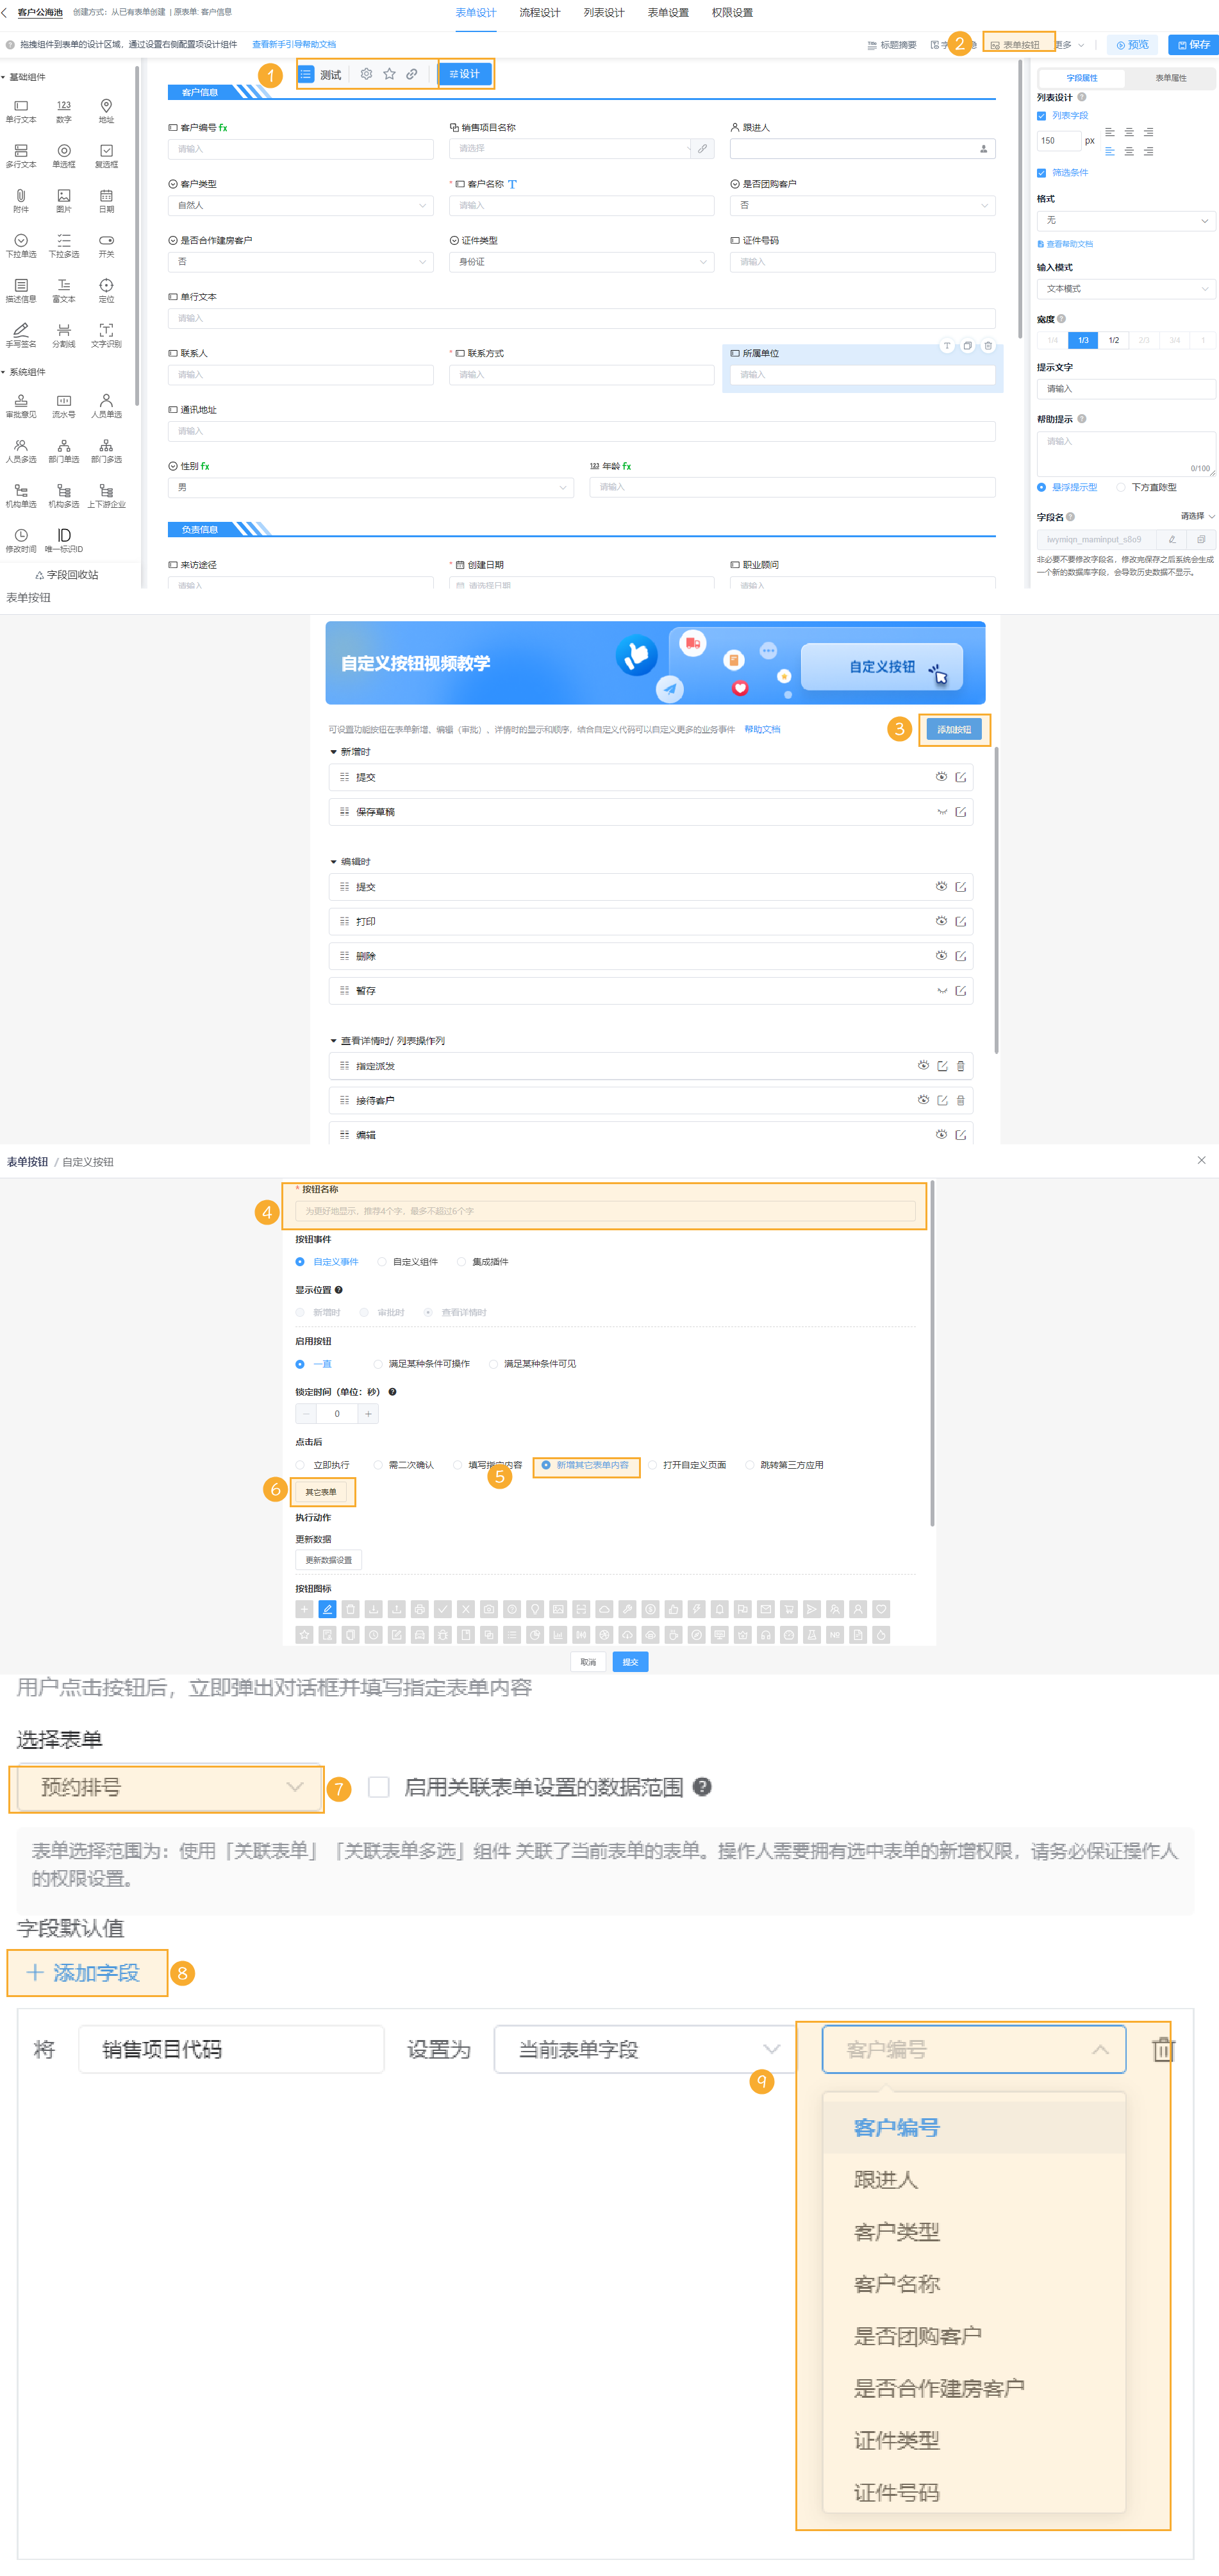This screenshot has height=2576, width=1219.
Task: Select the 1/2 width option
Action: tap(1113, 340)
